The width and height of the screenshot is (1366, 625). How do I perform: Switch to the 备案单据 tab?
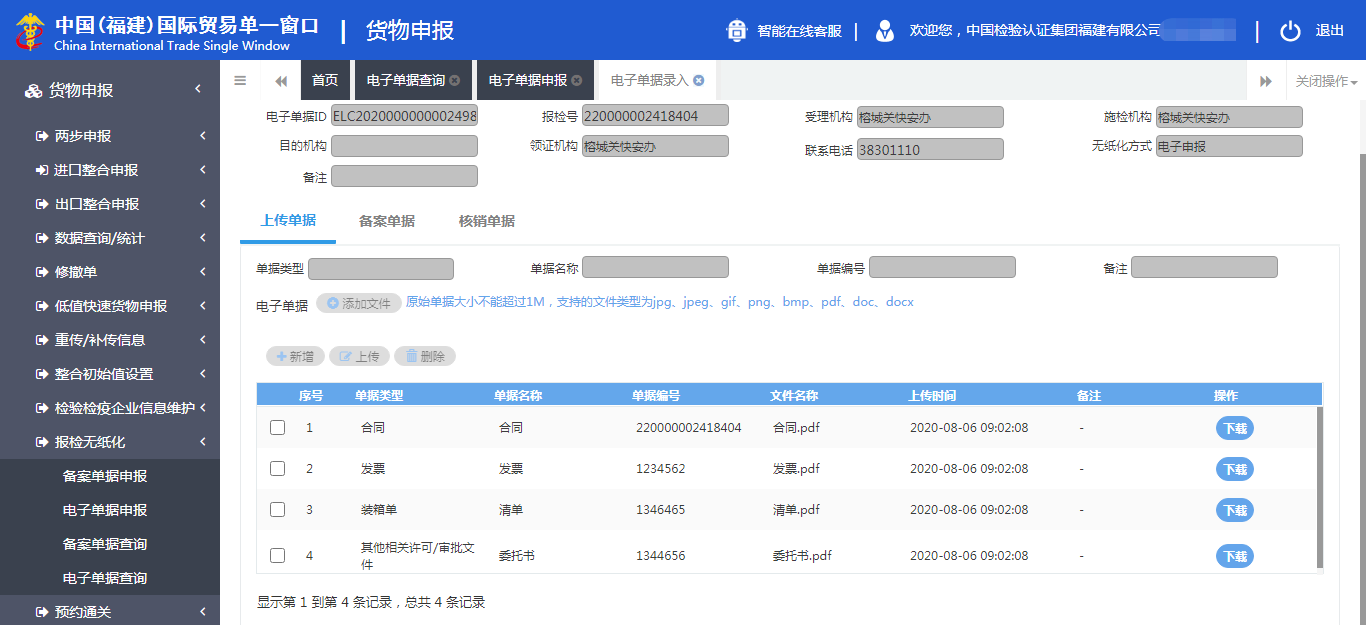click(387, 221)
